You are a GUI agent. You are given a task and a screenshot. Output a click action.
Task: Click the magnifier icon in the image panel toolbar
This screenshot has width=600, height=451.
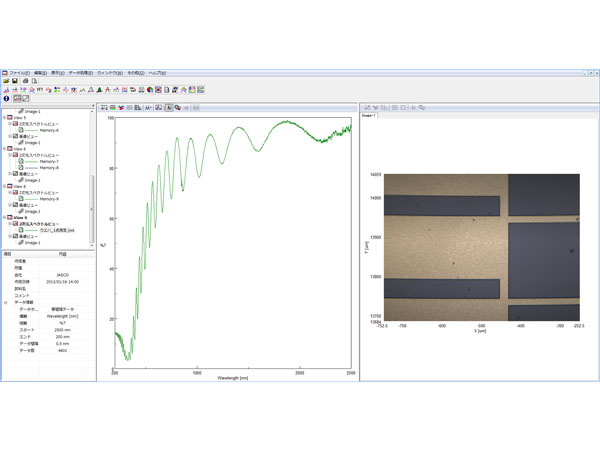[422, 108]
